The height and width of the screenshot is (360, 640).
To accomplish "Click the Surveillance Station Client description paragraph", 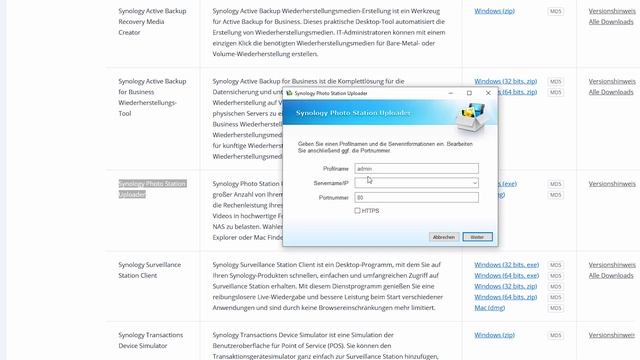I will click(x=328, y=286).
